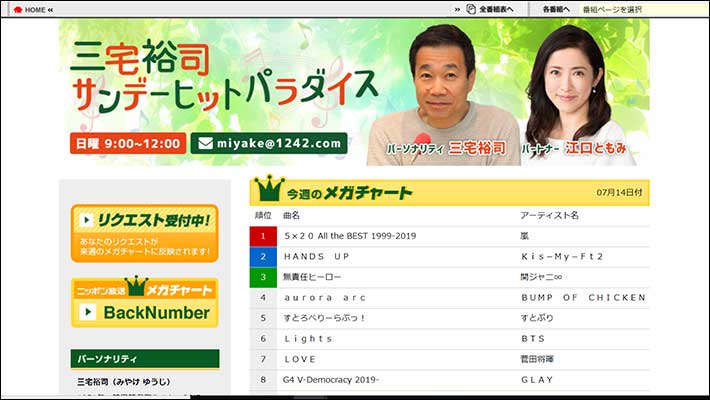Viewport: 710px width, 400px height.
Task: Click the 今週のメガチャート heading
Action: coord(349,193)
